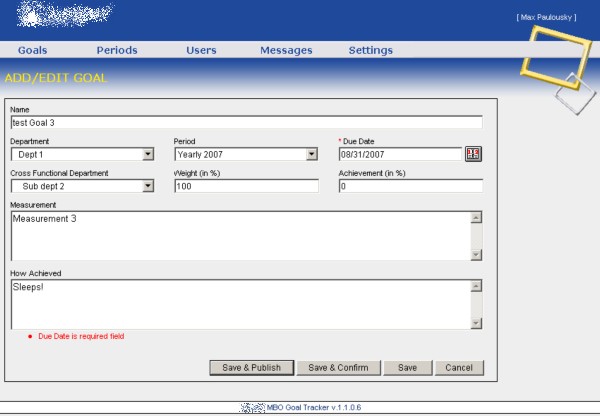The image size is (600, 416).
Task: Click the Cross Functional Department label
Action: pyautogui.click(x=59, y=173)
